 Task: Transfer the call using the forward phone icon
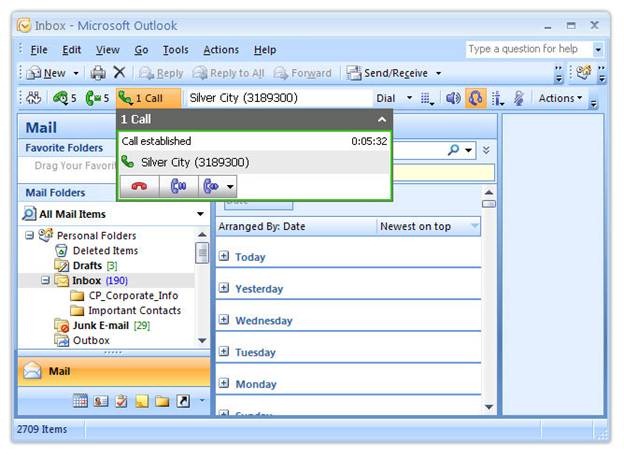pos(211,186)
